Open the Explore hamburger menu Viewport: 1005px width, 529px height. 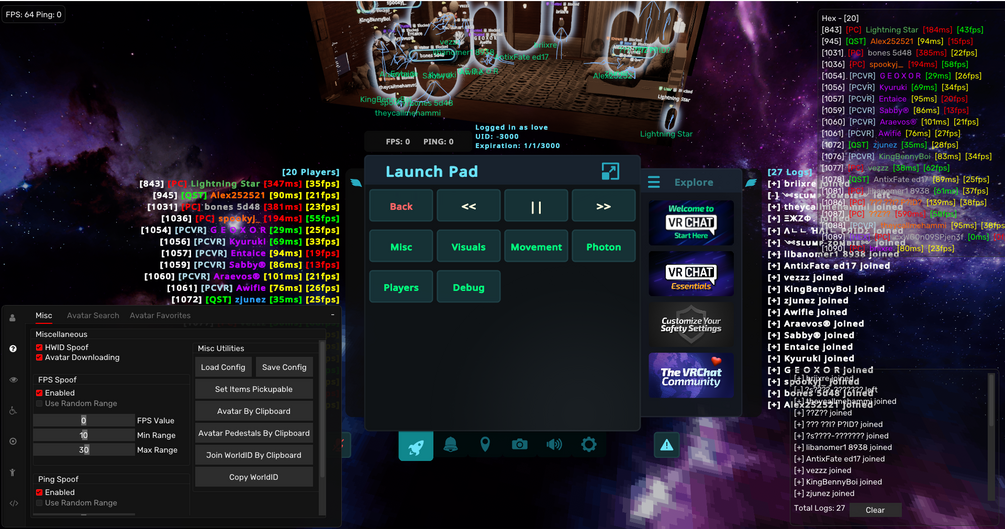click(x=654, y=182)
